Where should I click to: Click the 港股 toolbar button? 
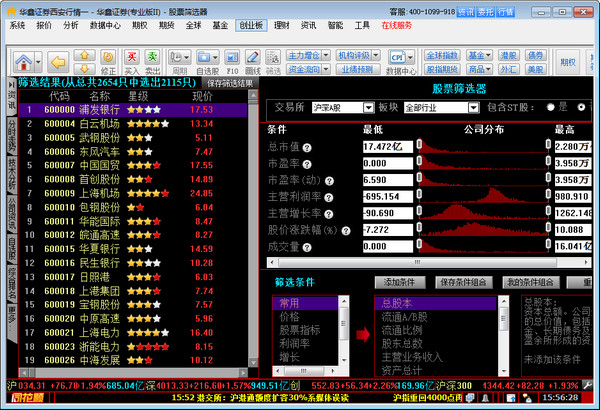pos(508,55)
